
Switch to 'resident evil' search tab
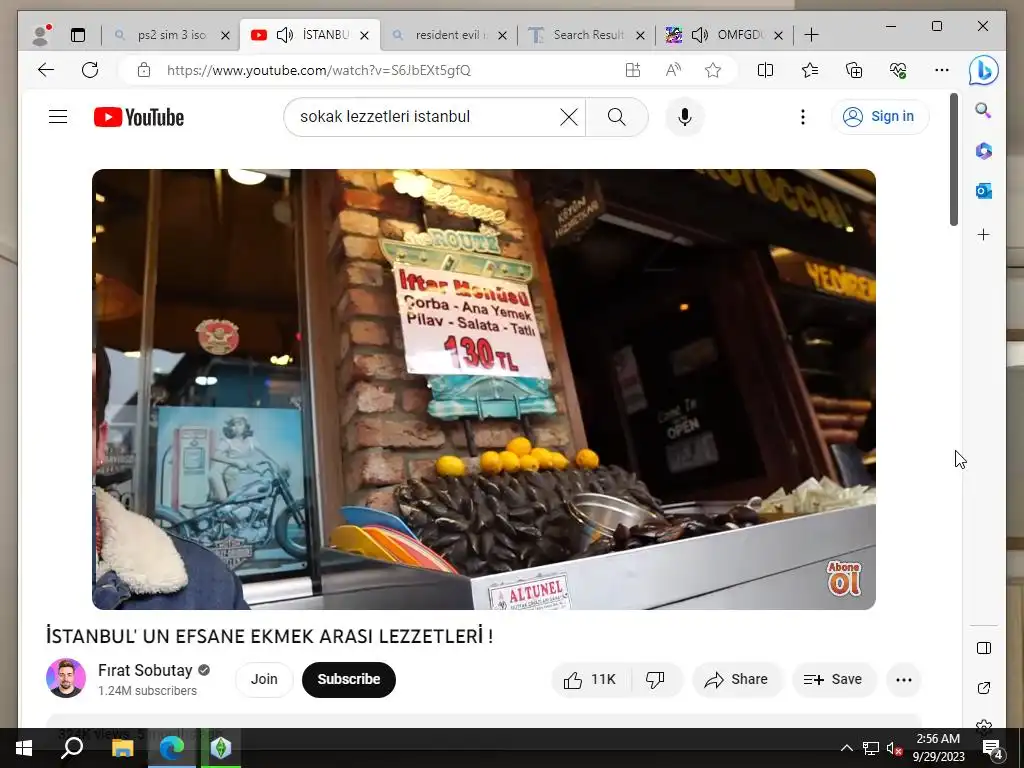[x=449, y=35]
